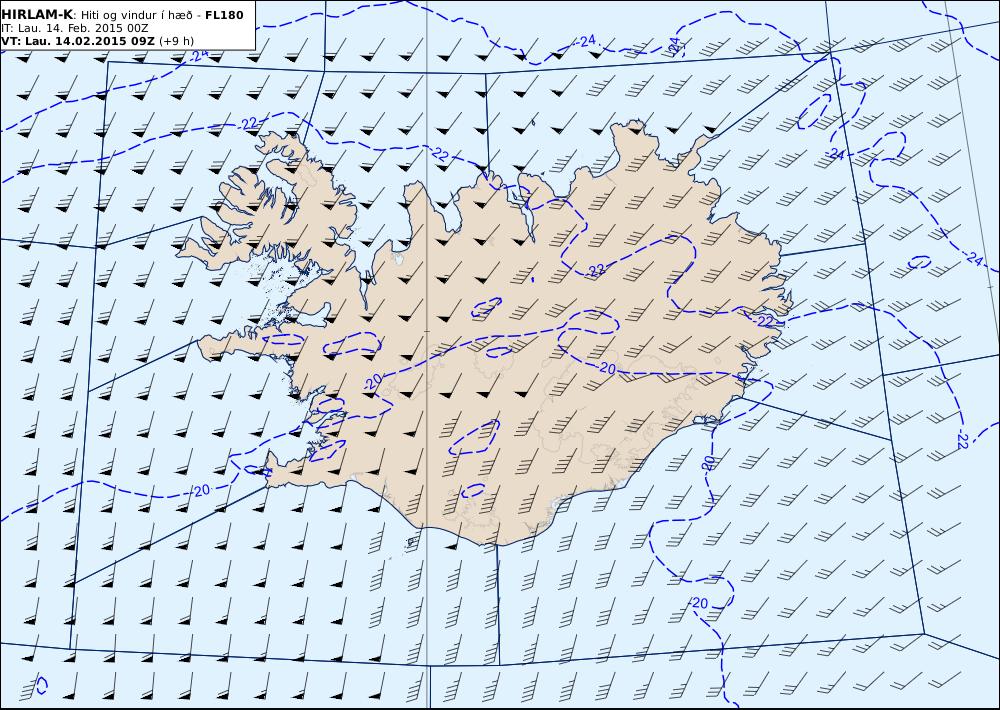Click the 'VT: Lau. 14.02.2015 09Z' valid time

click(78, 41)
